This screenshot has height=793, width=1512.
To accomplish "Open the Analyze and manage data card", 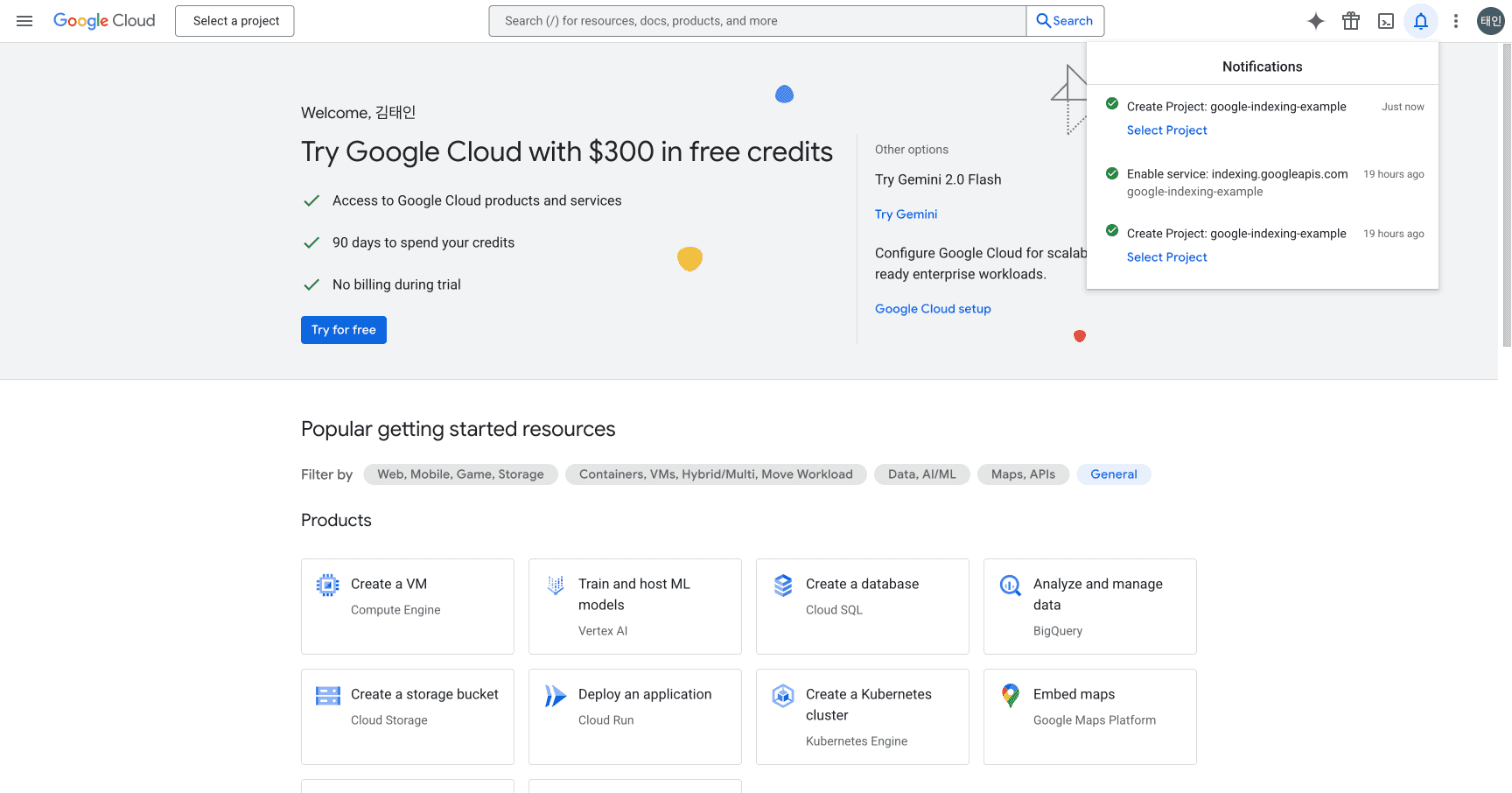I will (x=1090, y=606).
